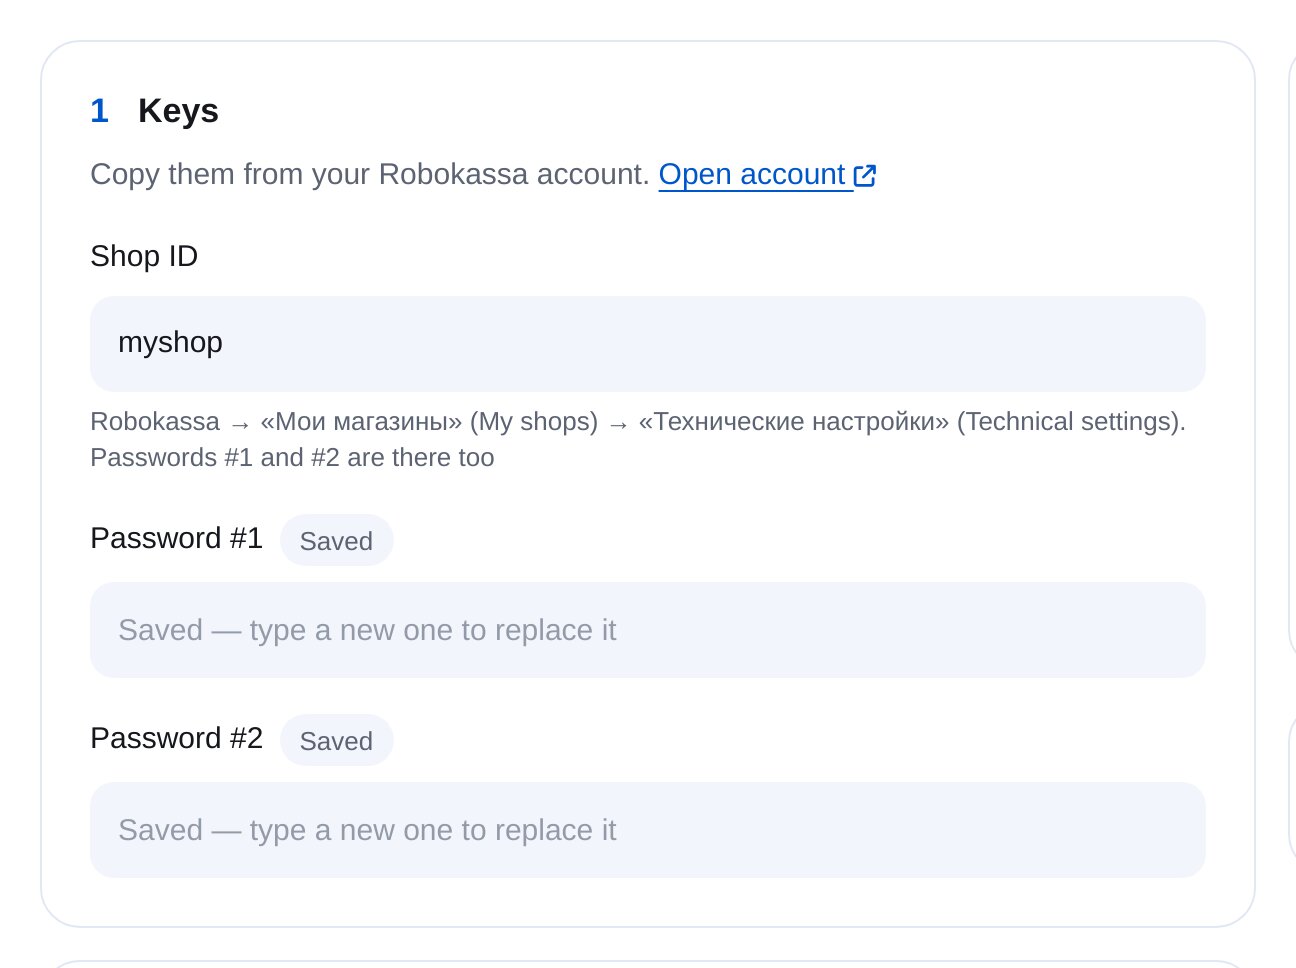Click into the Password #1 input field

pyautogui.click(x=647, y=630)
